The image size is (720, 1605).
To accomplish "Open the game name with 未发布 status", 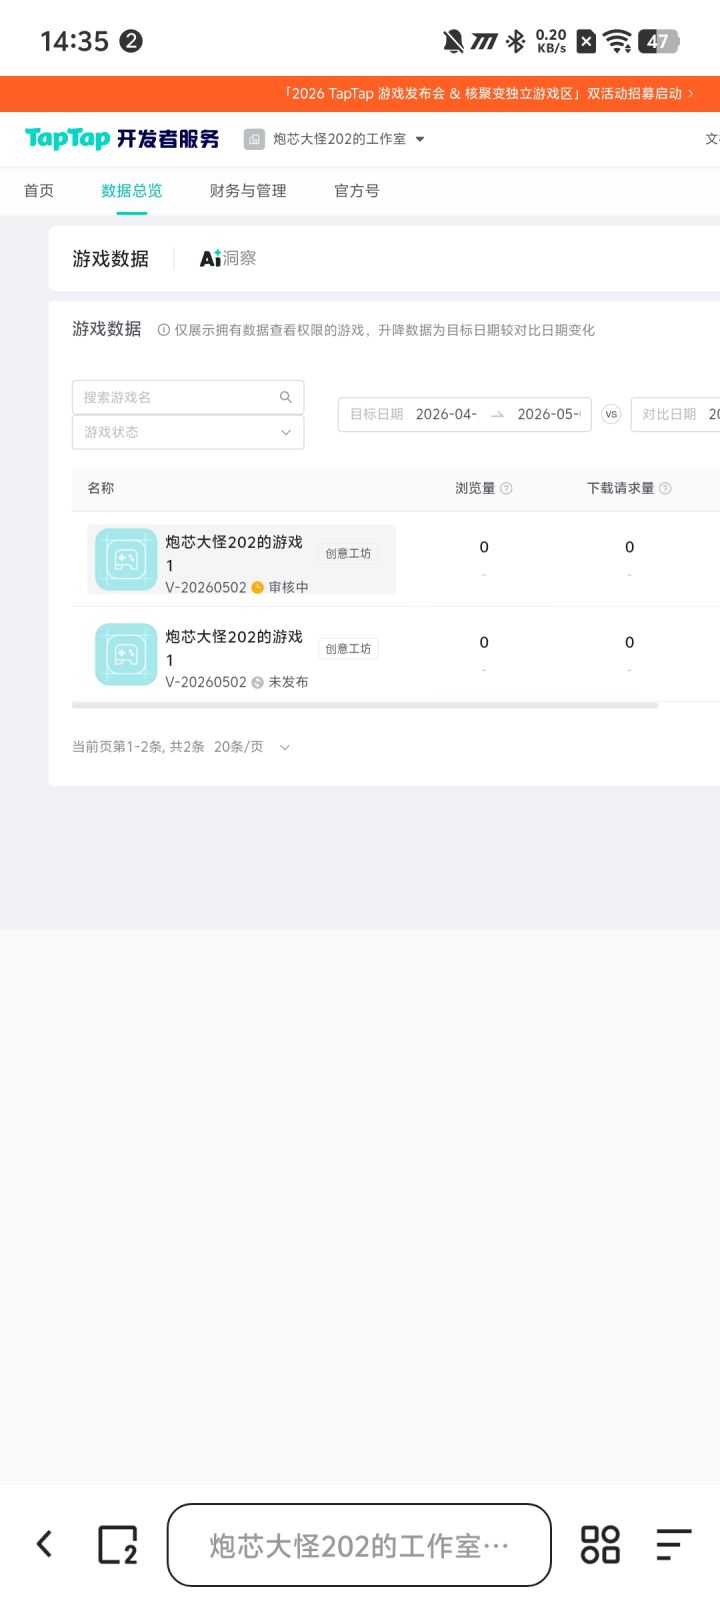I will pos(234,648).
